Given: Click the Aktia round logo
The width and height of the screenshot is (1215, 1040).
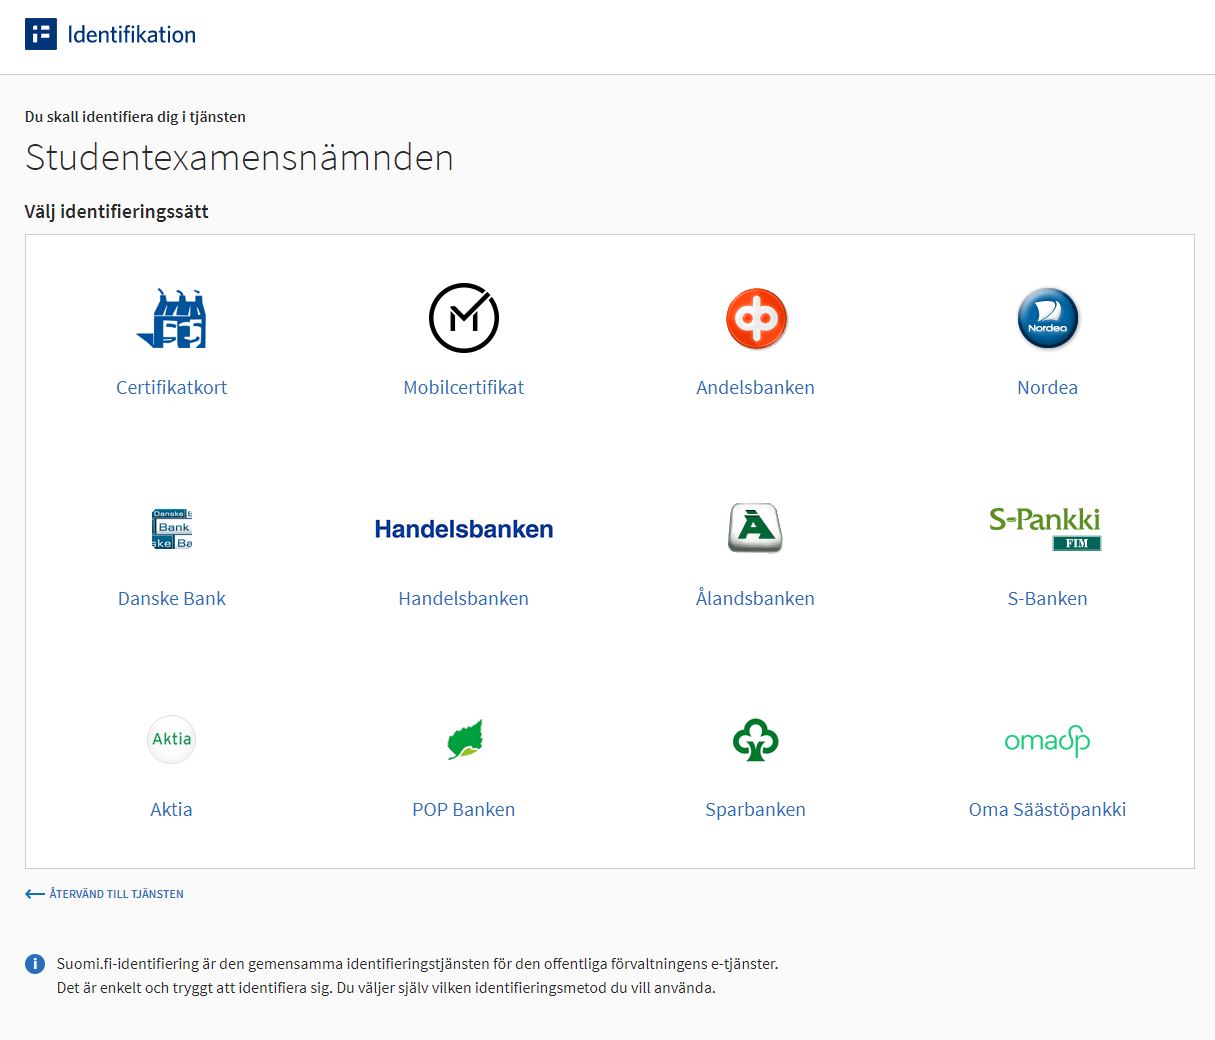Looking at the screenshot, I should 171,740.
